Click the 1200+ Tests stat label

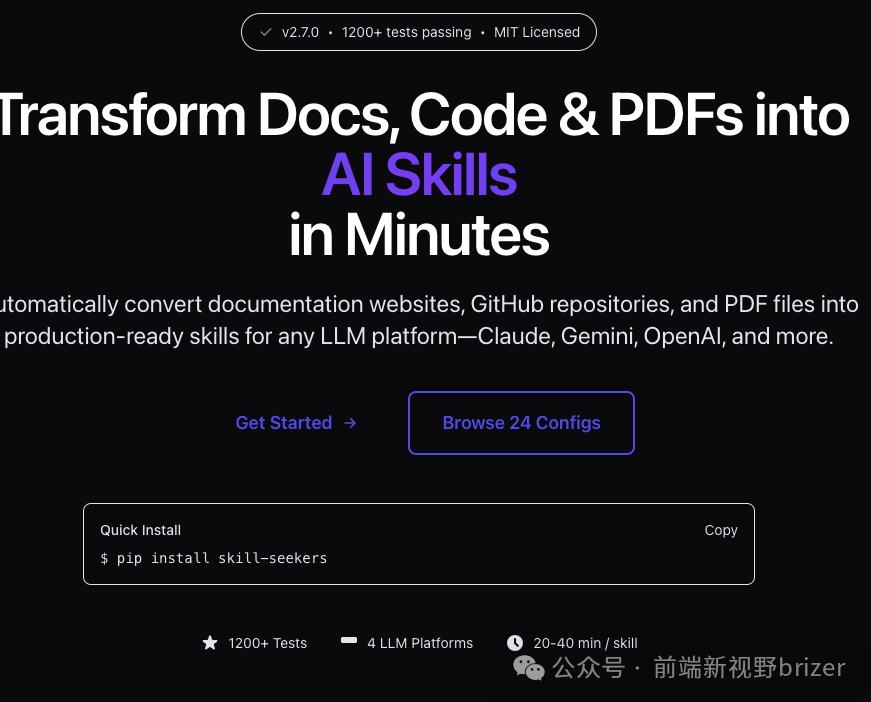point(268,643)
